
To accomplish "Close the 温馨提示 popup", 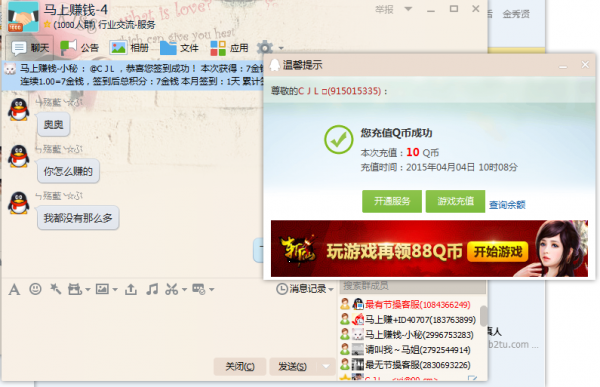I will point(585,65).
